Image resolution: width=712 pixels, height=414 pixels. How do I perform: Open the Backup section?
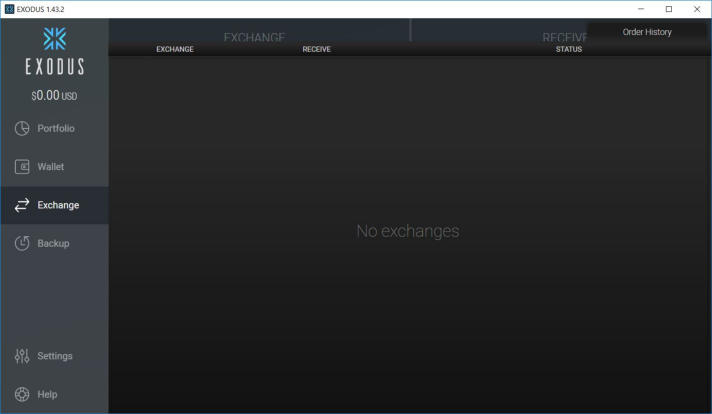[54, 243]
